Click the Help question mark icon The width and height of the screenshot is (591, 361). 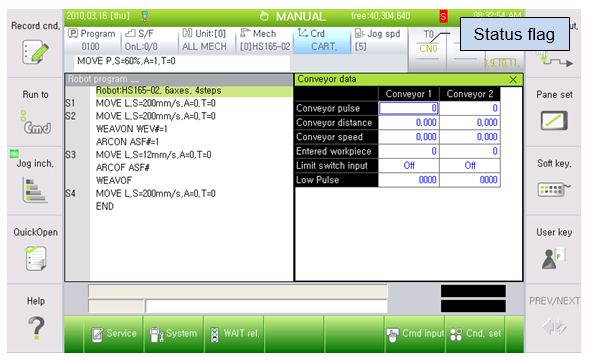pyautogui.click(x=36, y=328)
